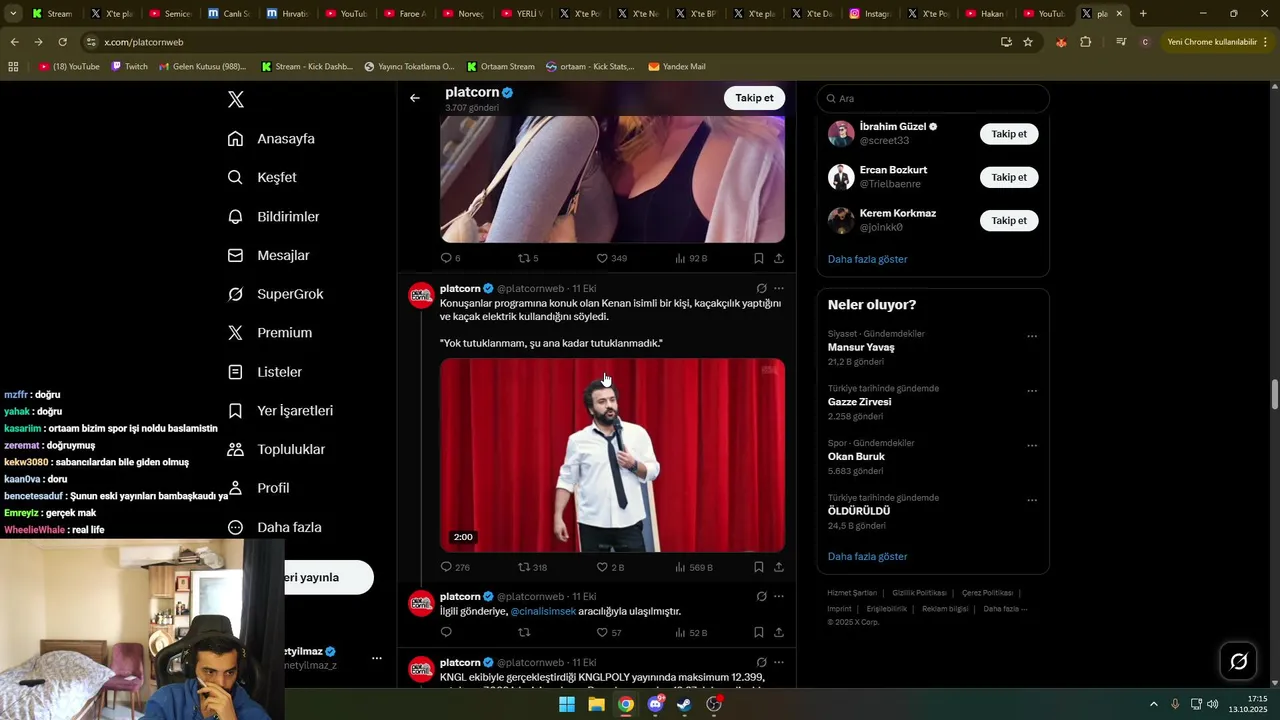Like the Konuşanlar post with 2 B likes

tap(610, 567)
